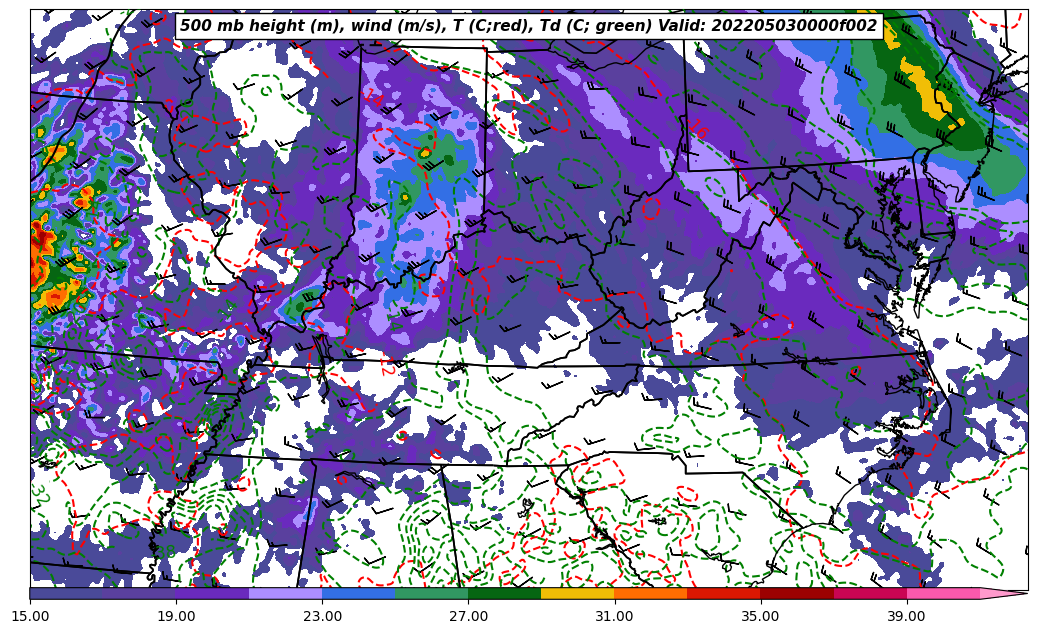Select the 31.00 colorbar tick label
1037x633 pixels.
point(614,616)
